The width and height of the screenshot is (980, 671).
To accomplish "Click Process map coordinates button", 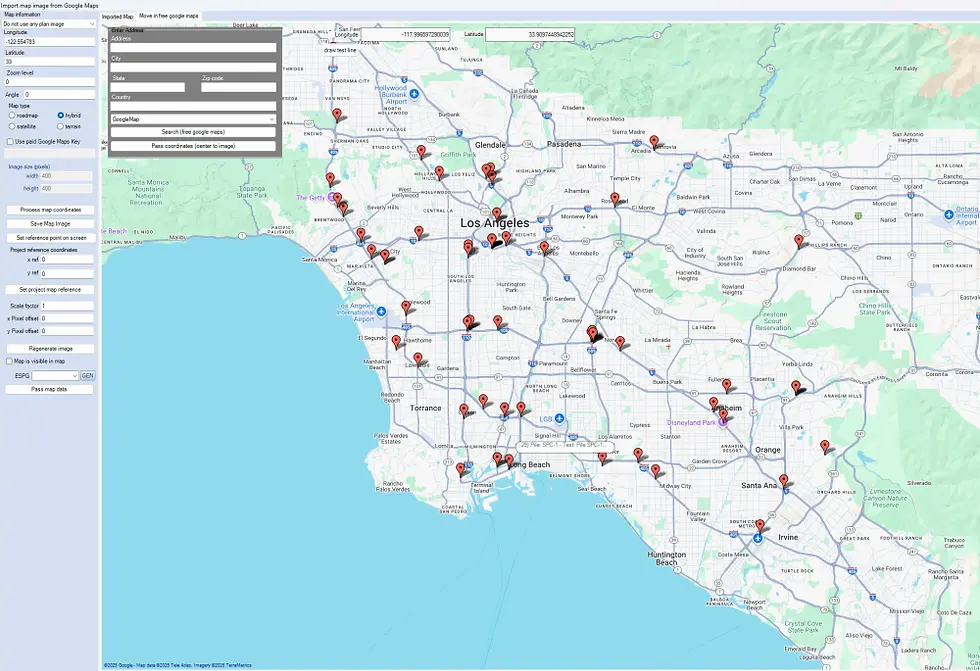I will pos(50,210).
